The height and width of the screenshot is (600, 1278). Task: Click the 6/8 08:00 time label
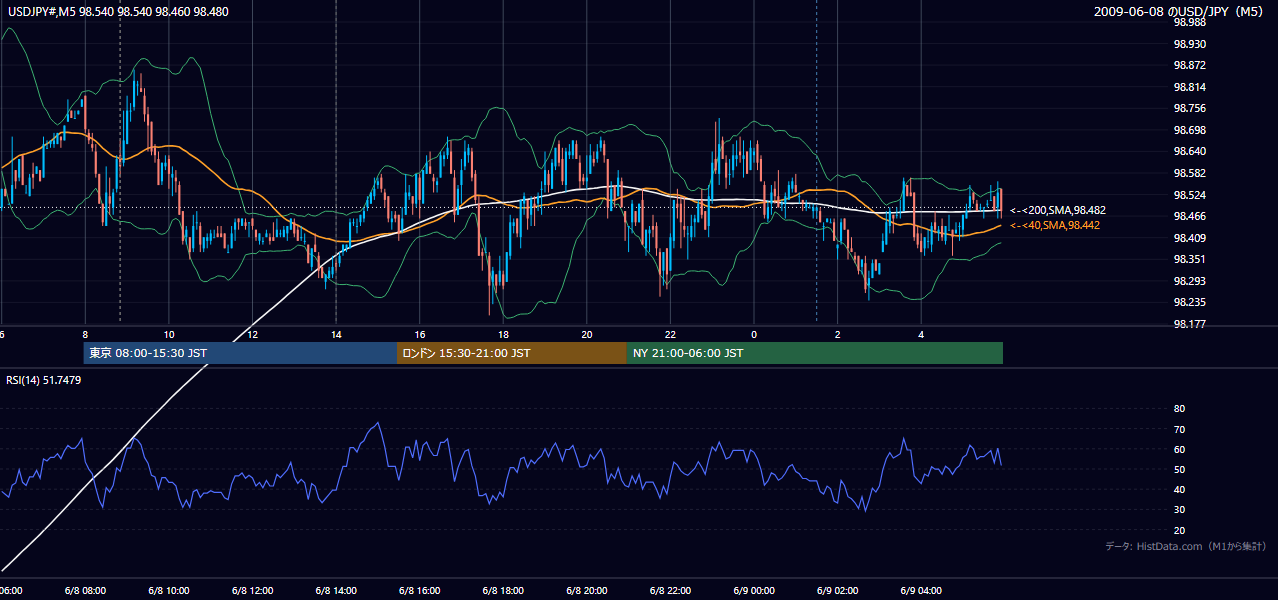[85, 591]
